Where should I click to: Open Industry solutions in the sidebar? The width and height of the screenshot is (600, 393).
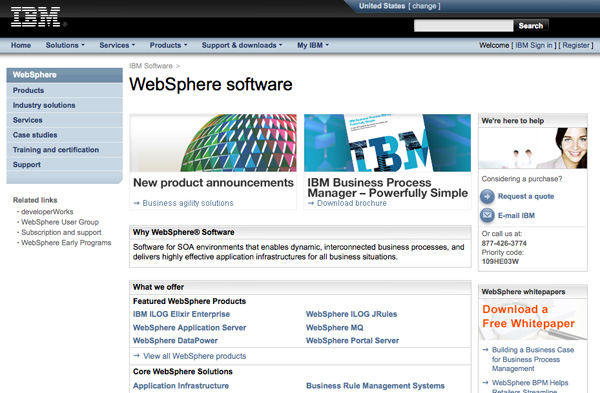[x=64, y=105]
